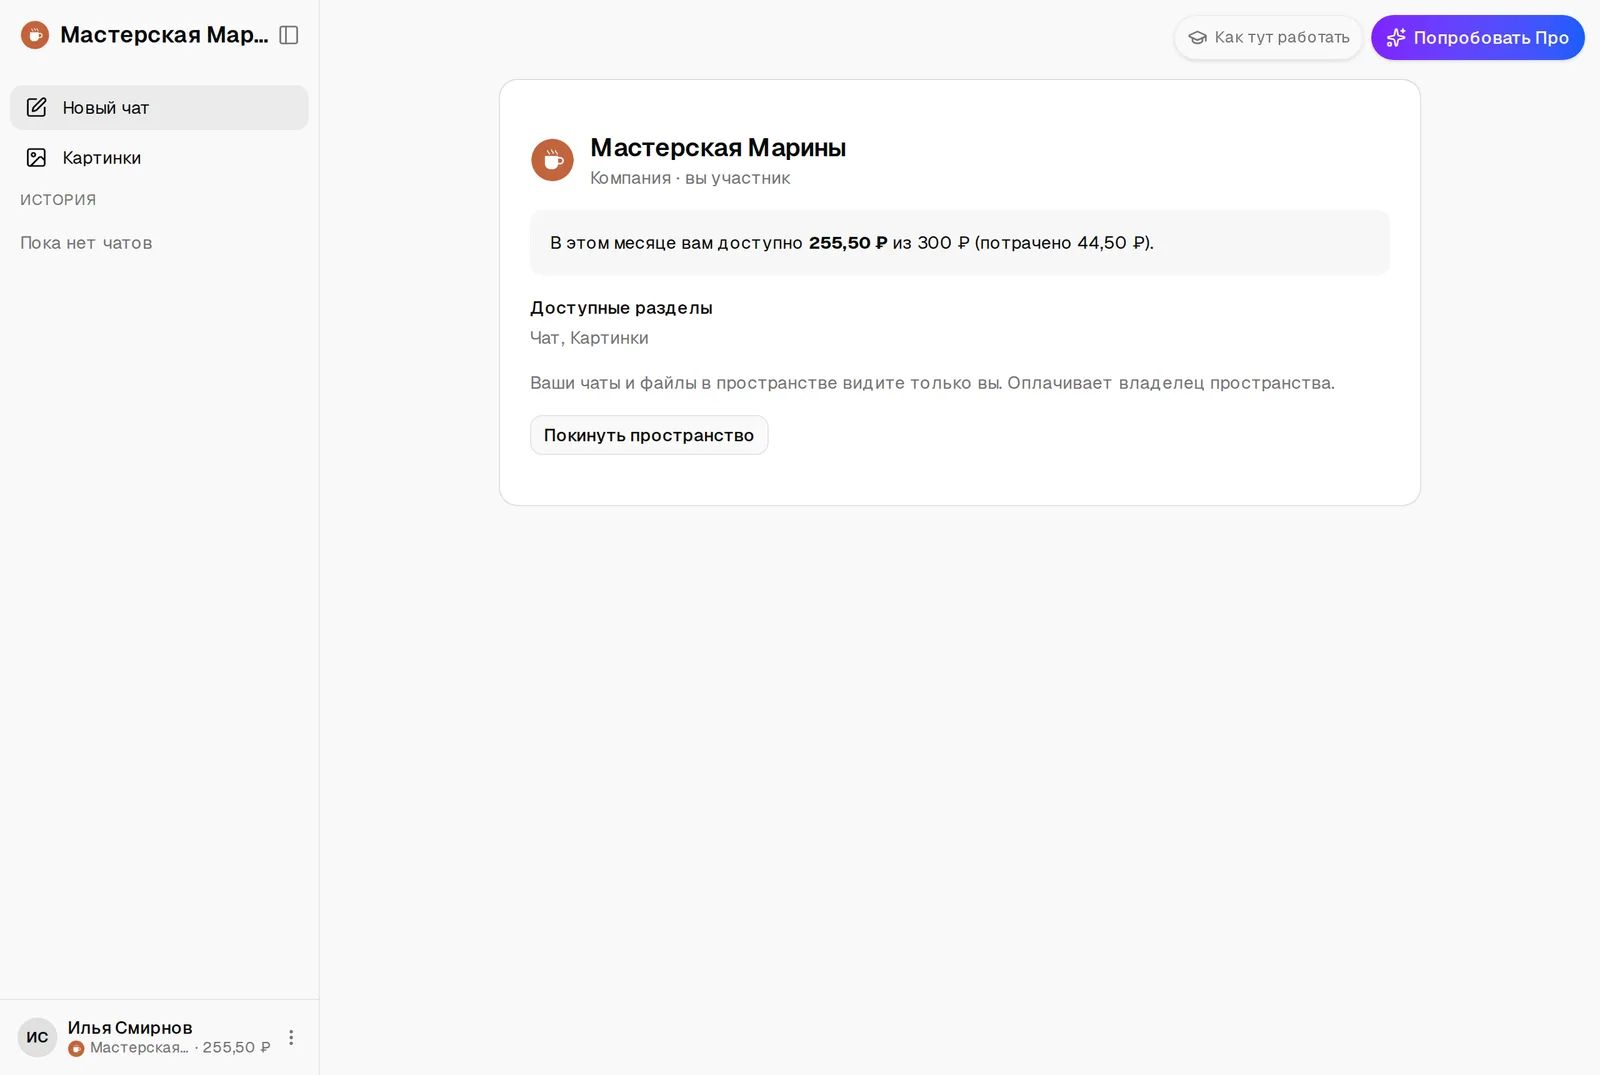Open the Картинки section
The height and width of the screenshot is (1075, 1600).
click(159, 157)
